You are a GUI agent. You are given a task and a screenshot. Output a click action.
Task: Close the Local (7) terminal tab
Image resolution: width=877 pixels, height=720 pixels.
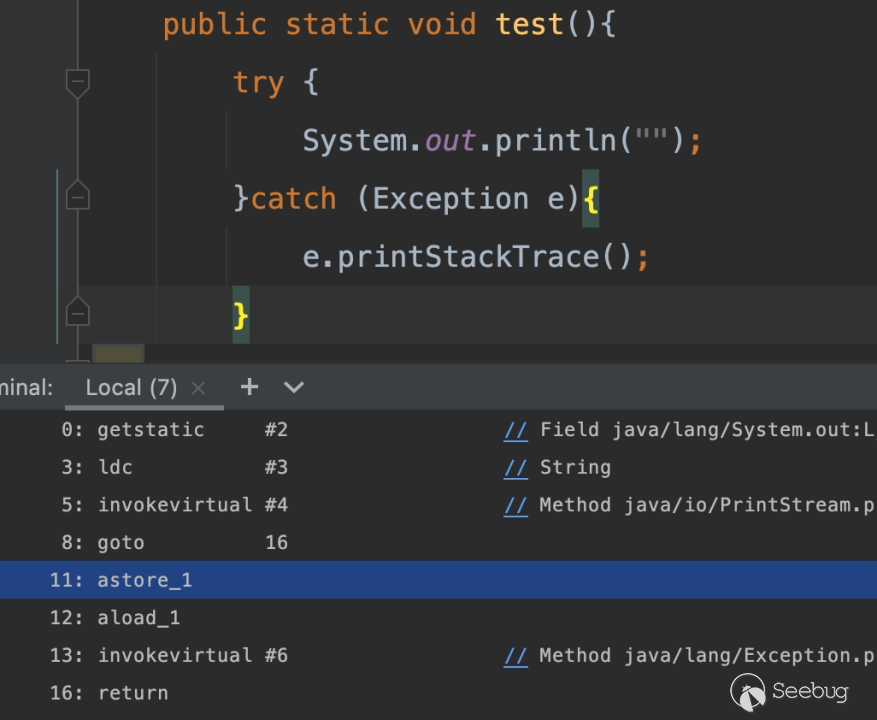(x=198, y=388)
